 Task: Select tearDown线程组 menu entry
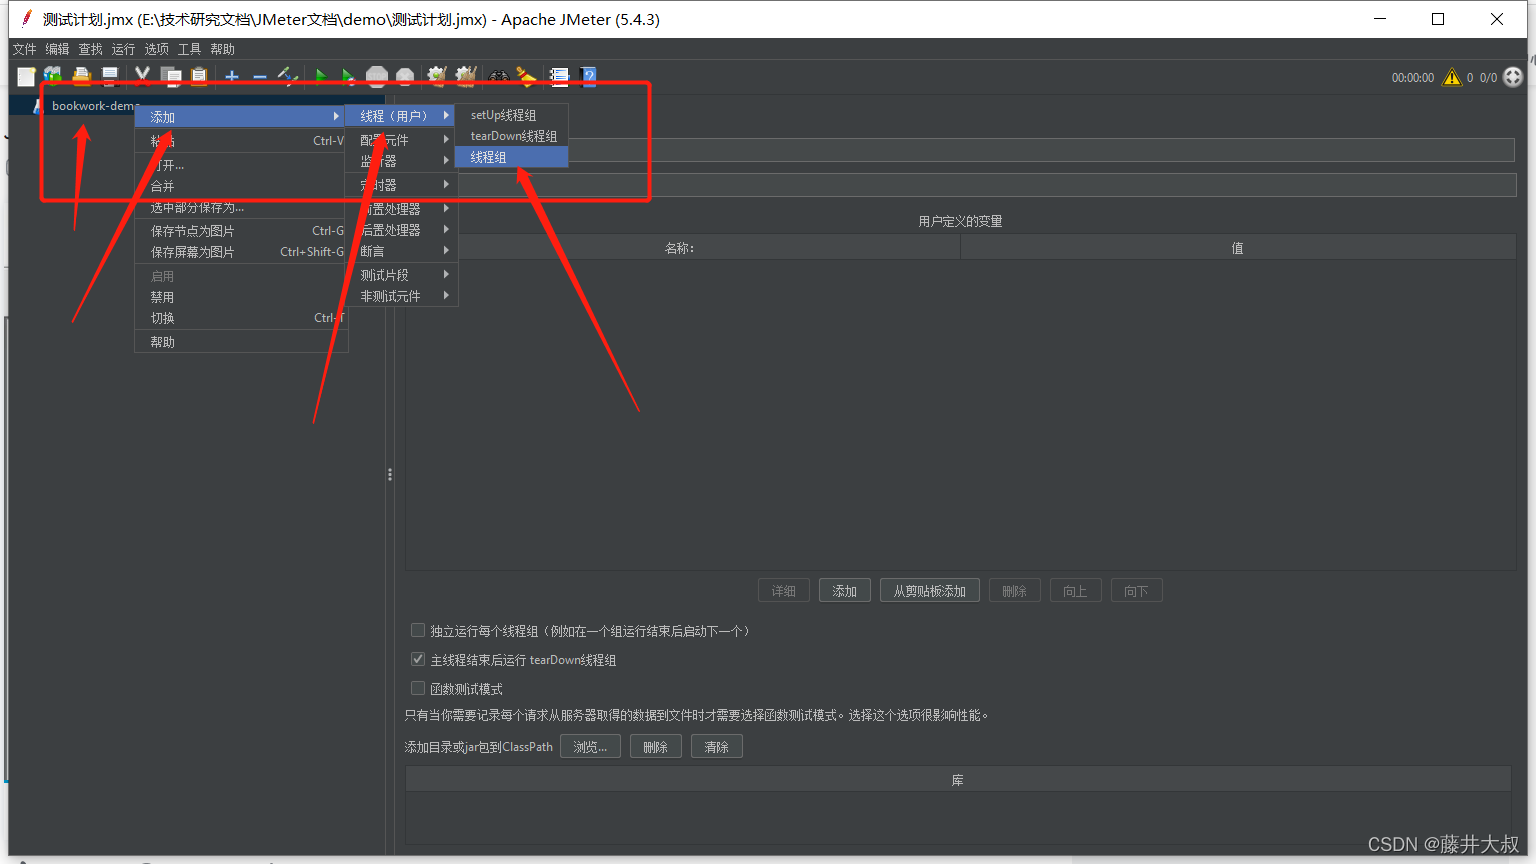tap(512, 136)
